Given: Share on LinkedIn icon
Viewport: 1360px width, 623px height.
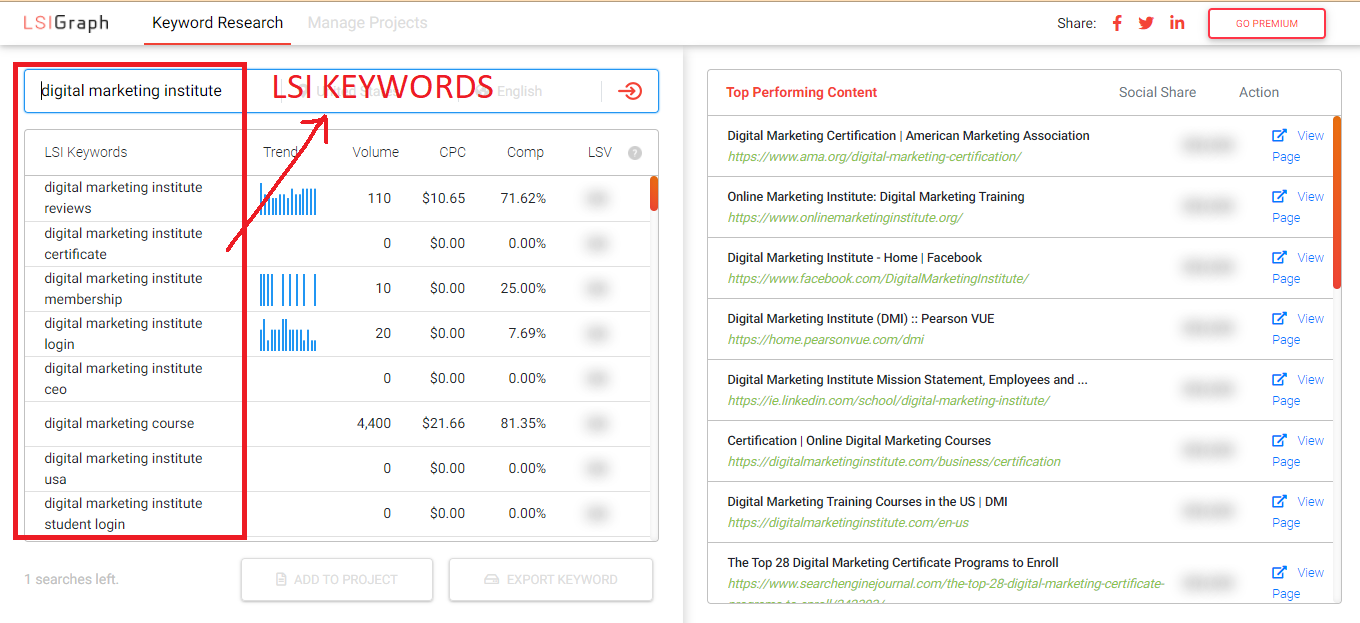Looking at the screenshot, I should click(1177, 23).
